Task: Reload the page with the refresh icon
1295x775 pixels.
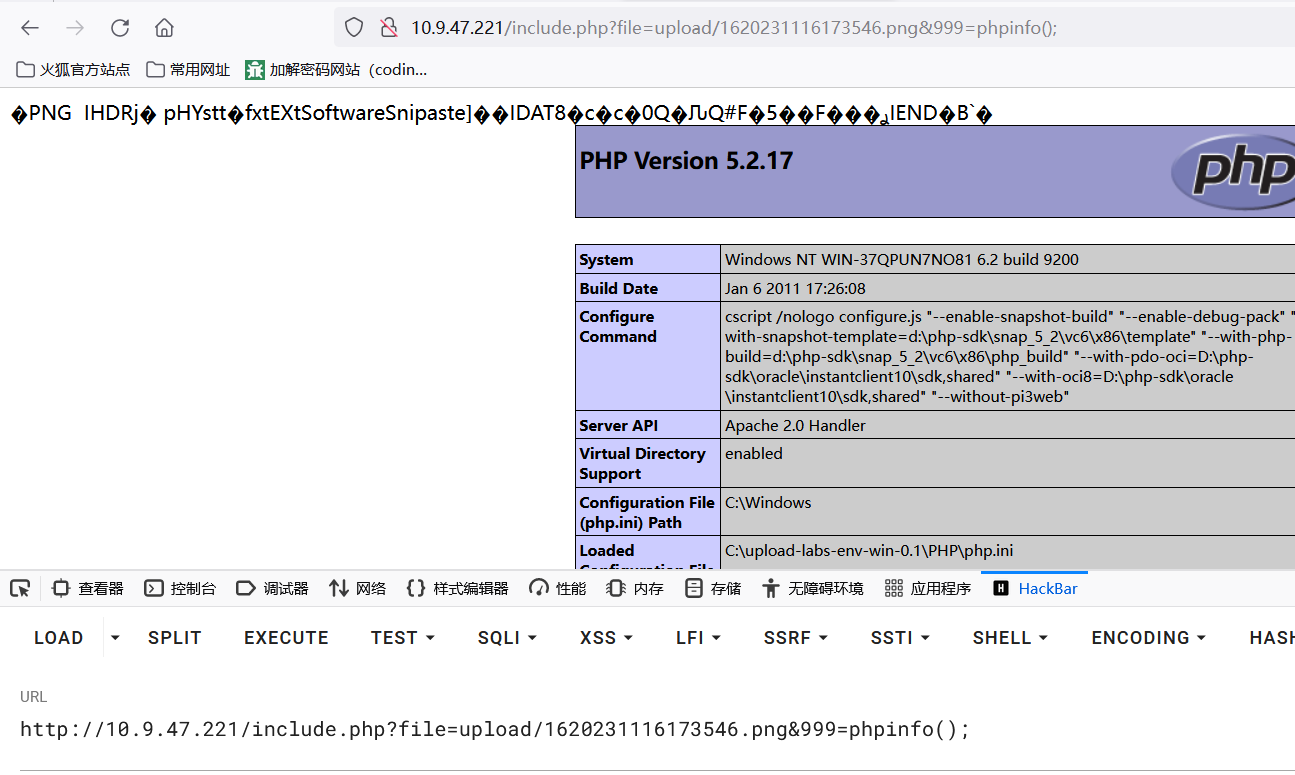Action: pyautogui.click(x=120, y=28)
